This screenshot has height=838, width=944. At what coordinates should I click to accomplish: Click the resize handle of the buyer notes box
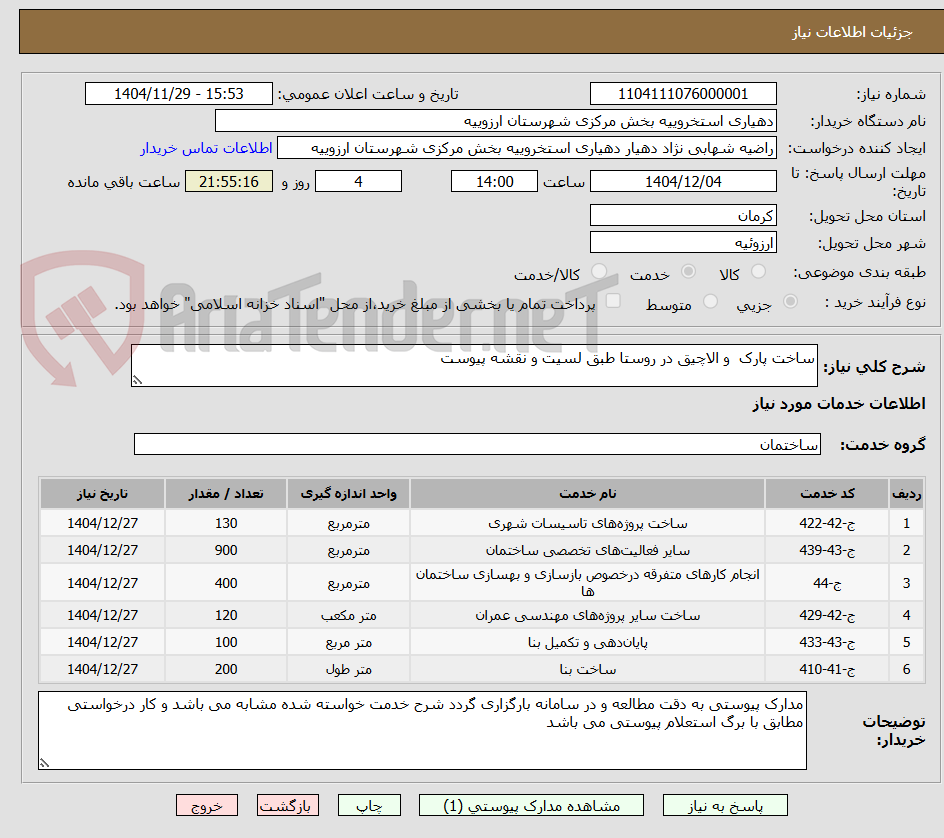point(45,763)
